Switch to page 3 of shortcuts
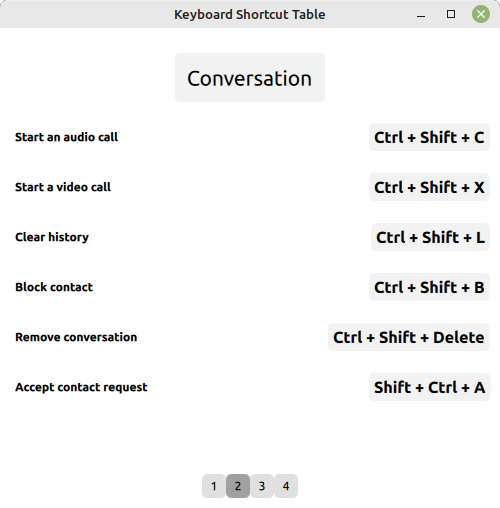Screen dimensions: 500x508 (262, 486)
